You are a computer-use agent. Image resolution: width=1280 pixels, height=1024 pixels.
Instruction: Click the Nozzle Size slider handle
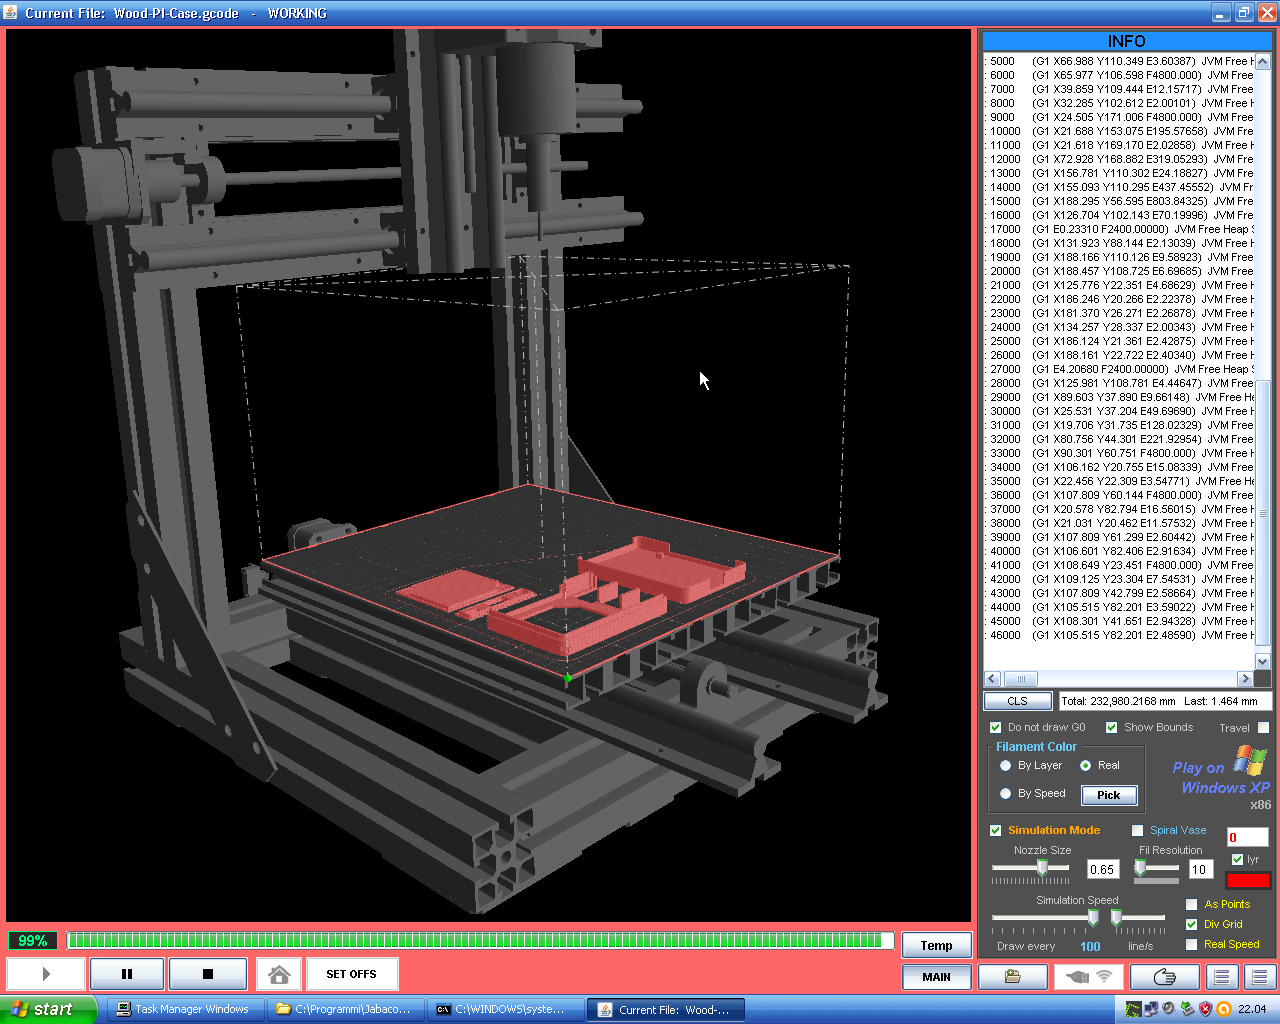1041,868
